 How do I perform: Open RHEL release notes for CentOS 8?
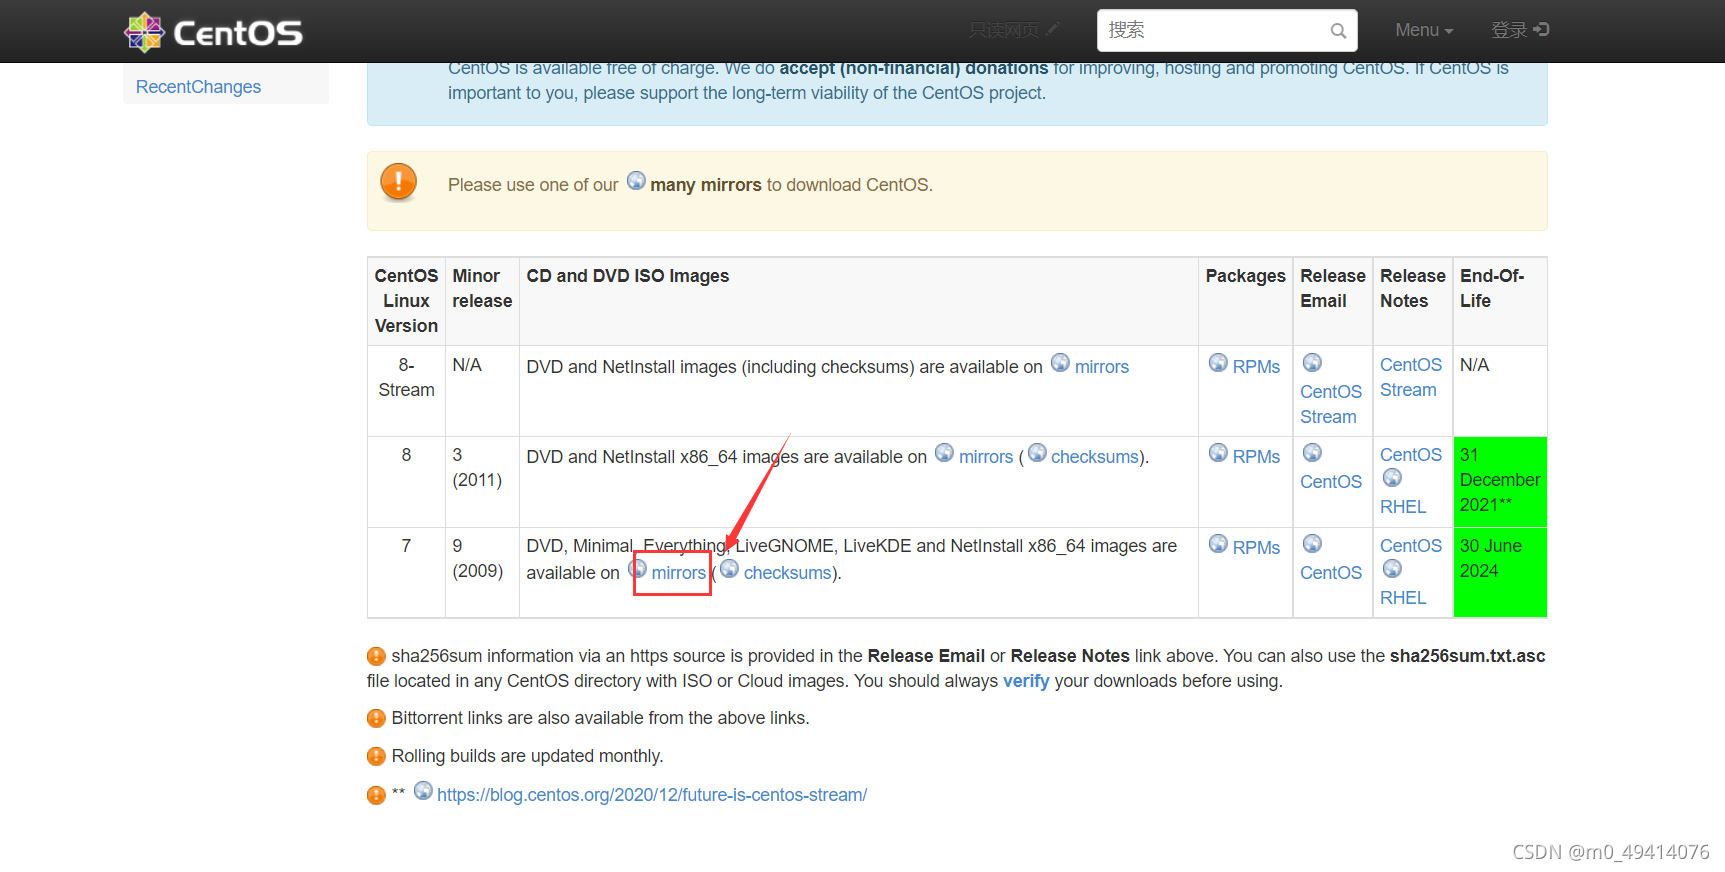coord(1403,507)
